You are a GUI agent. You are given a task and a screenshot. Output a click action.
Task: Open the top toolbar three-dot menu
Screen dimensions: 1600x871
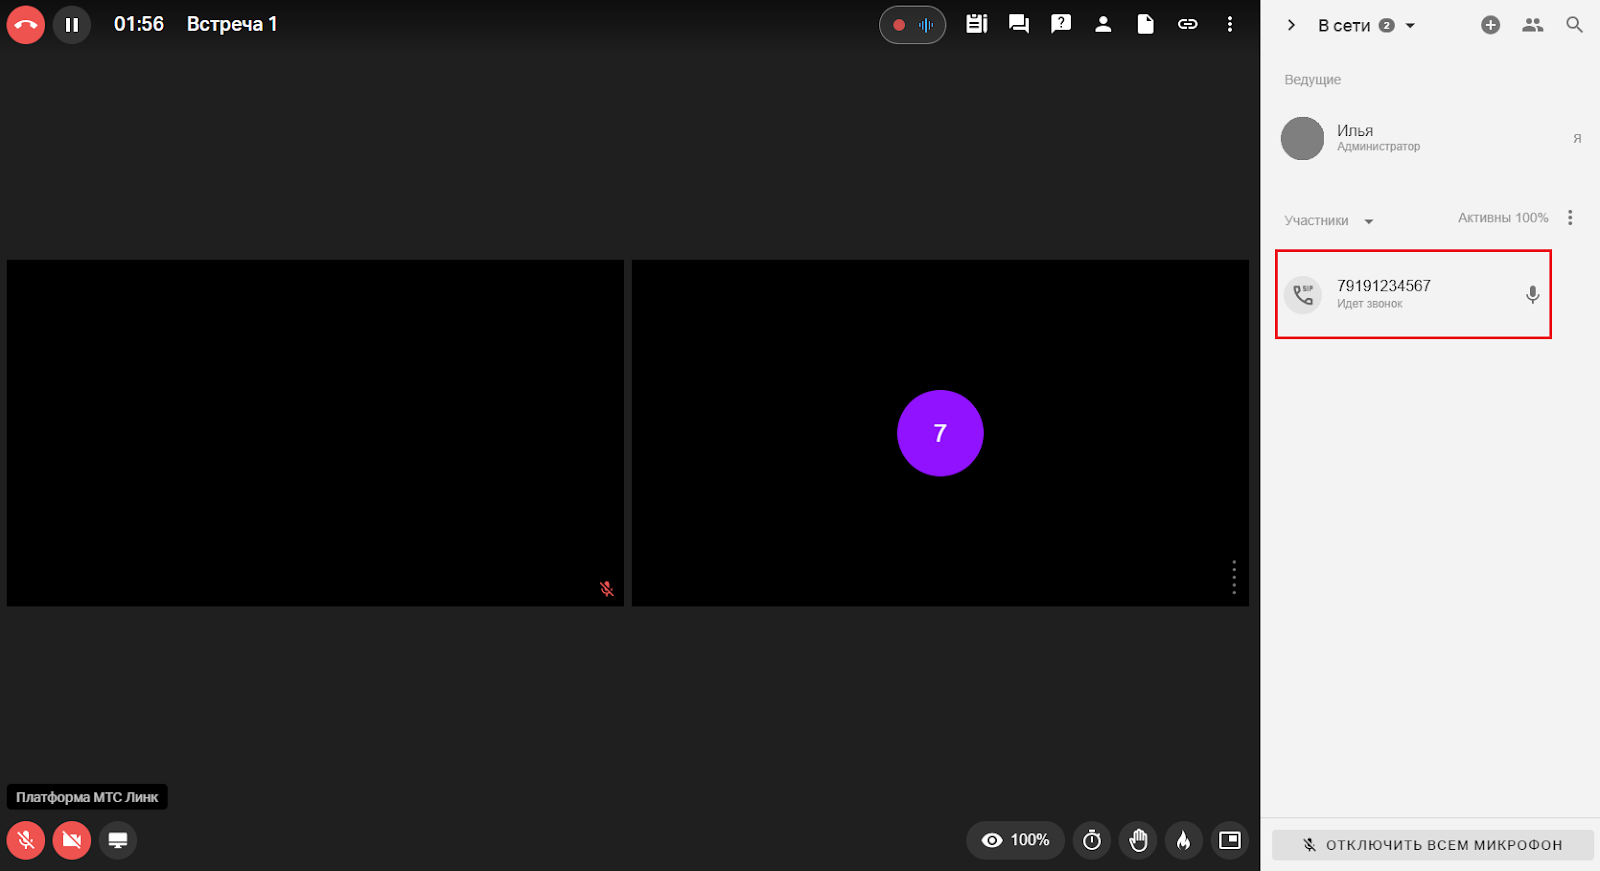[x=1229, y=24]
